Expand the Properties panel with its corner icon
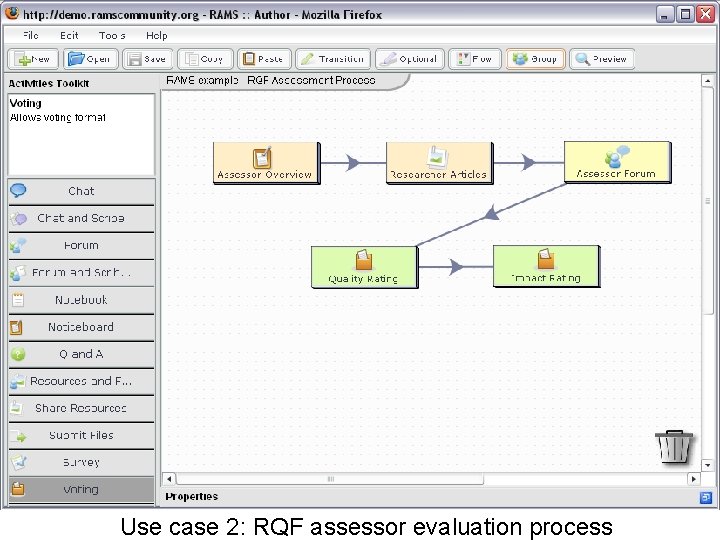 pyautogui.click(x=706, y=497)
